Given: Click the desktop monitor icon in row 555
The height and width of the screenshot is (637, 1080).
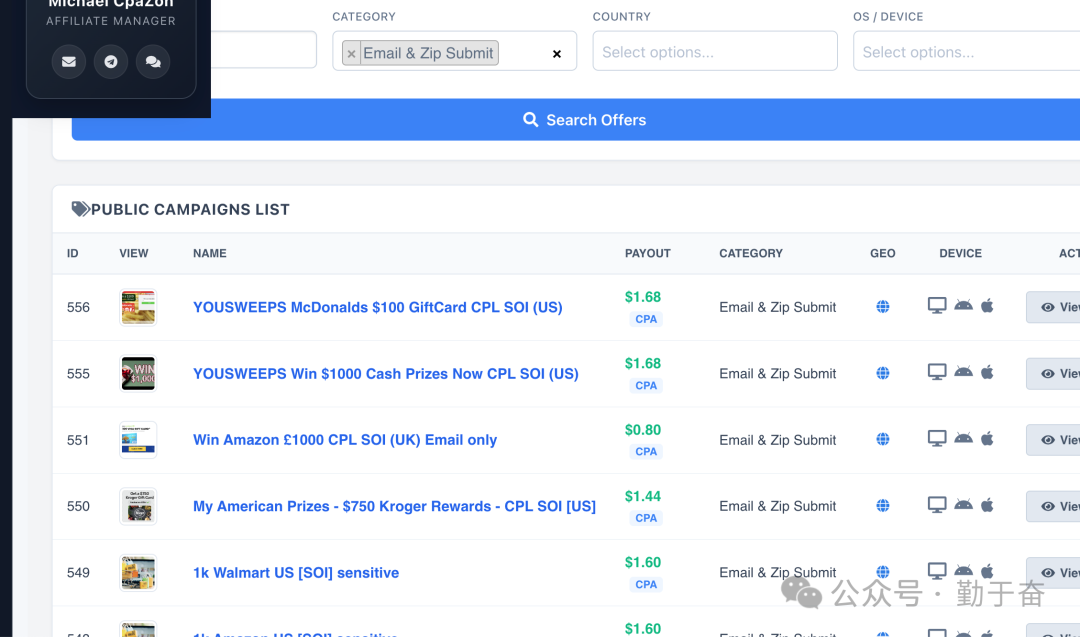Looking at the screenshot, I should [x=937, y=372].
